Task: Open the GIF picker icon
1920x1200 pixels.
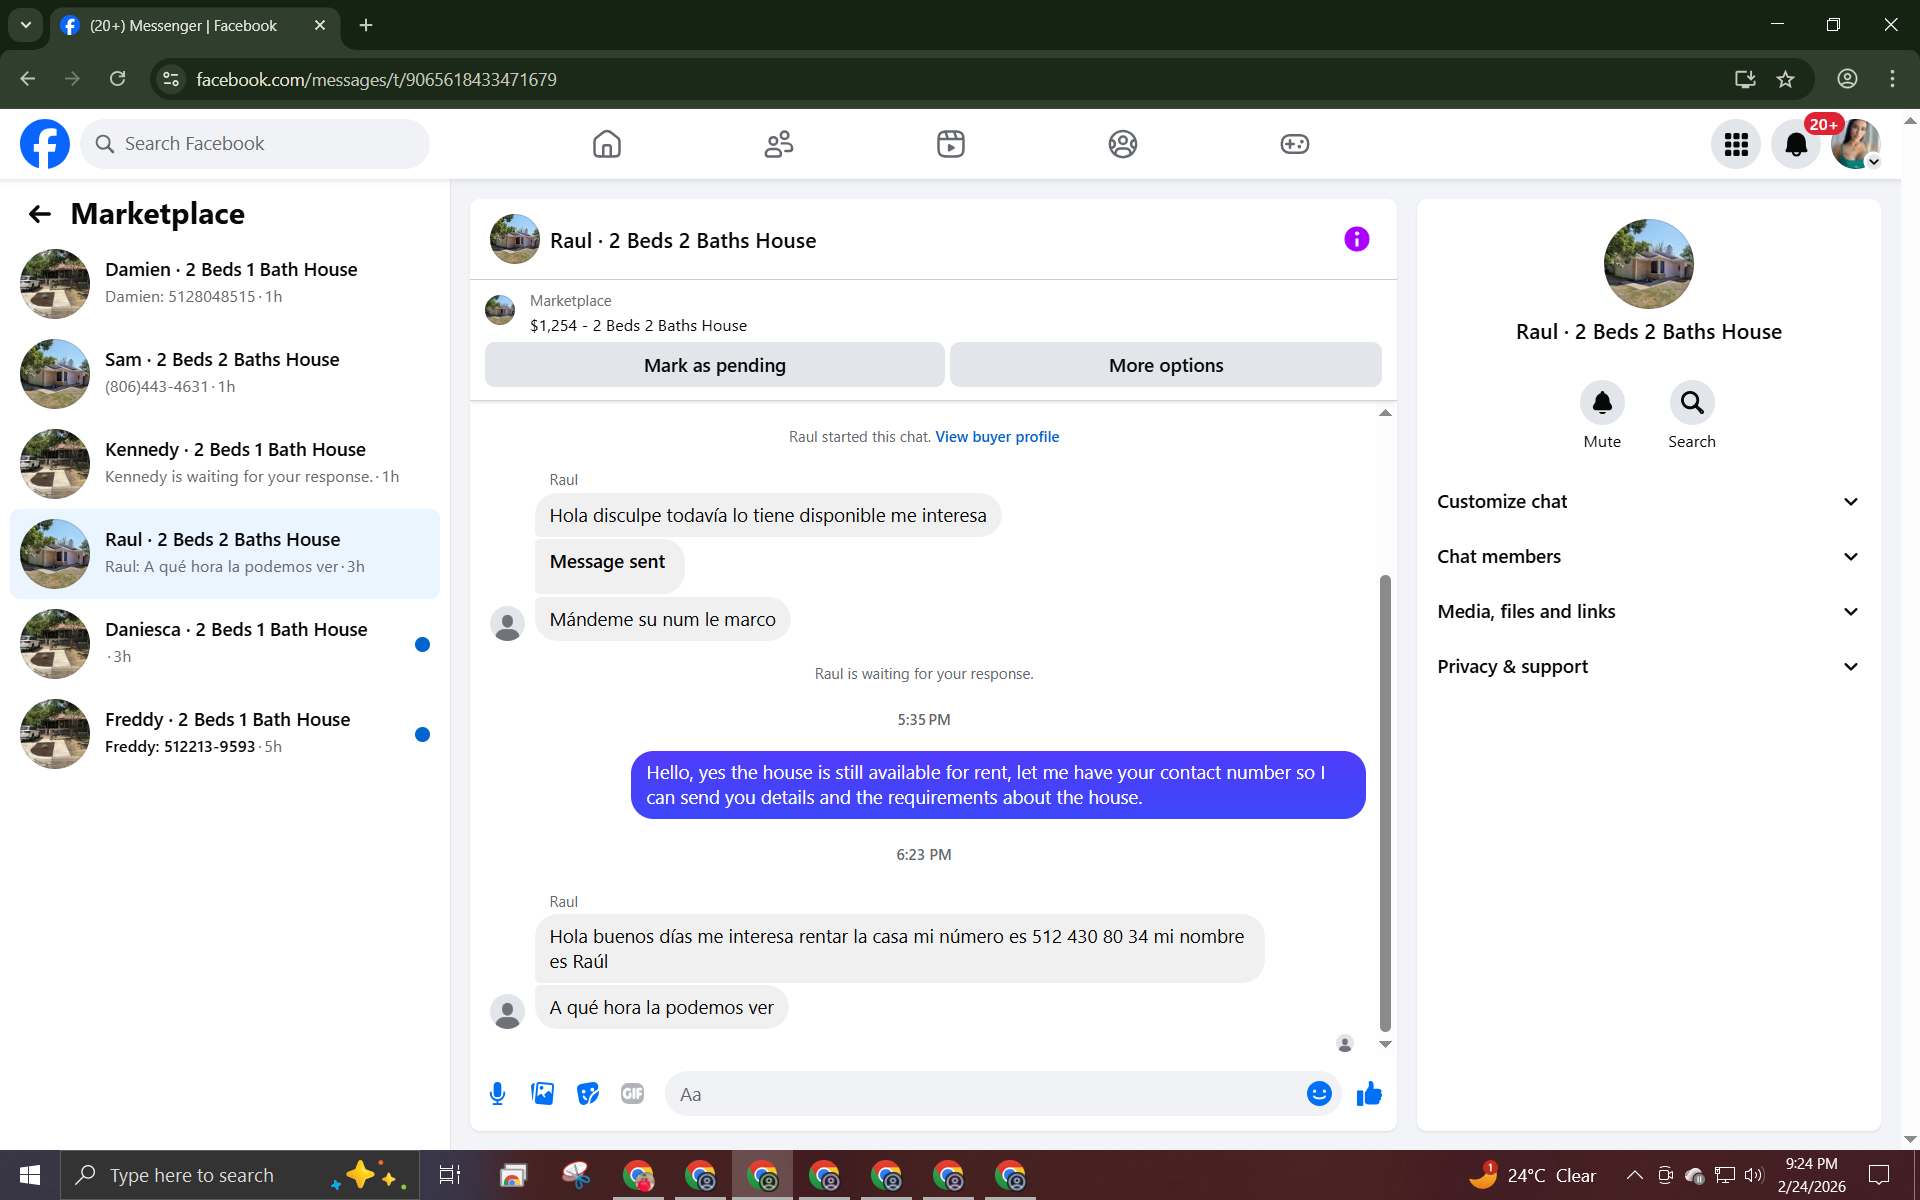Action: (x=632, y=1094)
